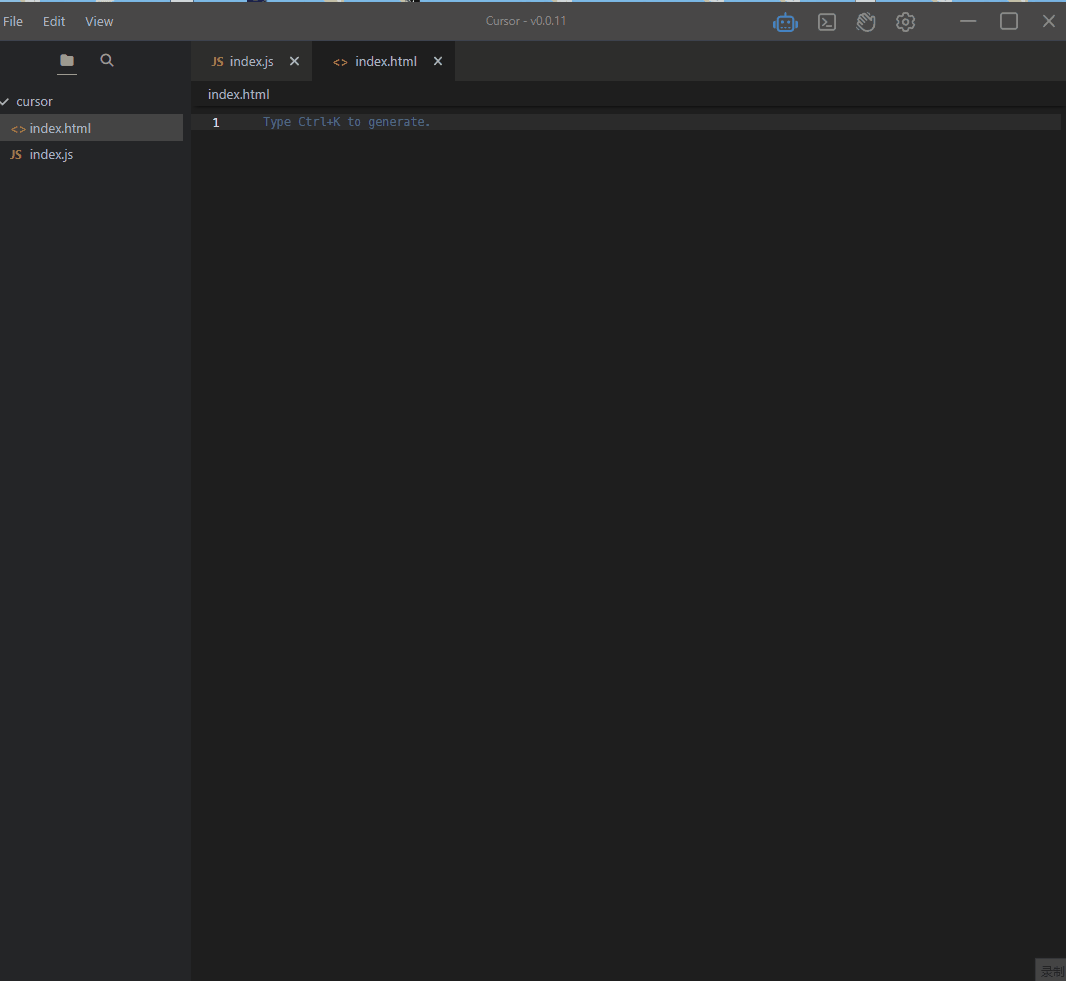The image size is (1066, 981).
Task: Open the Edit menu
Action: click(54, 22)
